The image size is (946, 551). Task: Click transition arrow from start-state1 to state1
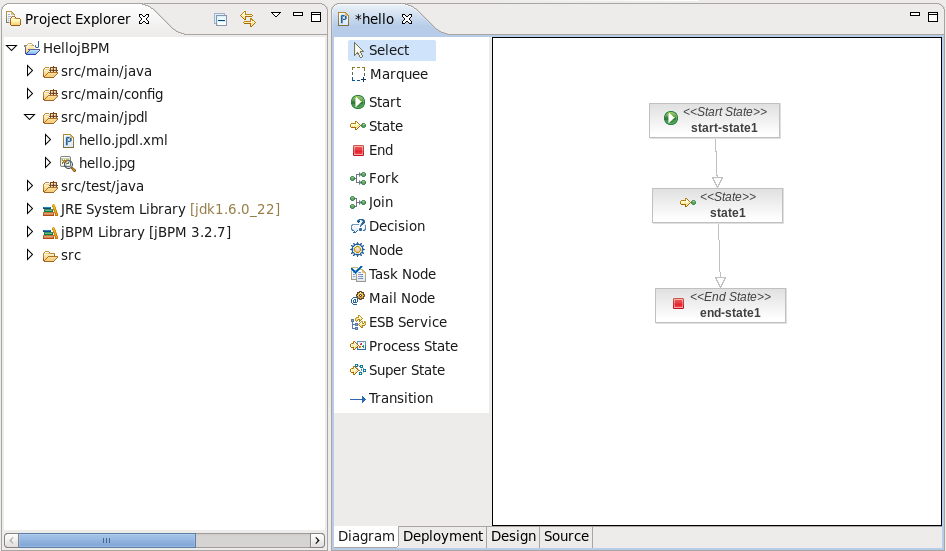coord(717,163)
